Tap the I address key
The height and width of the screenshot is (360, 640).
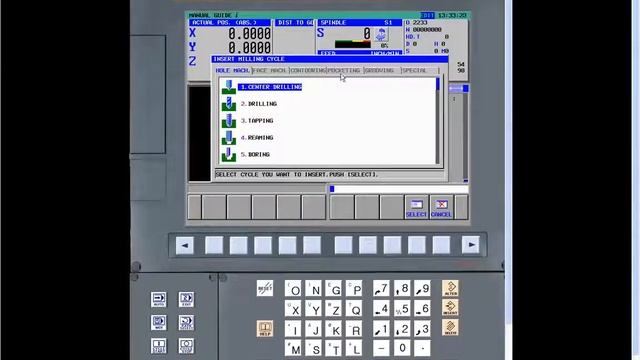point(293,329)
